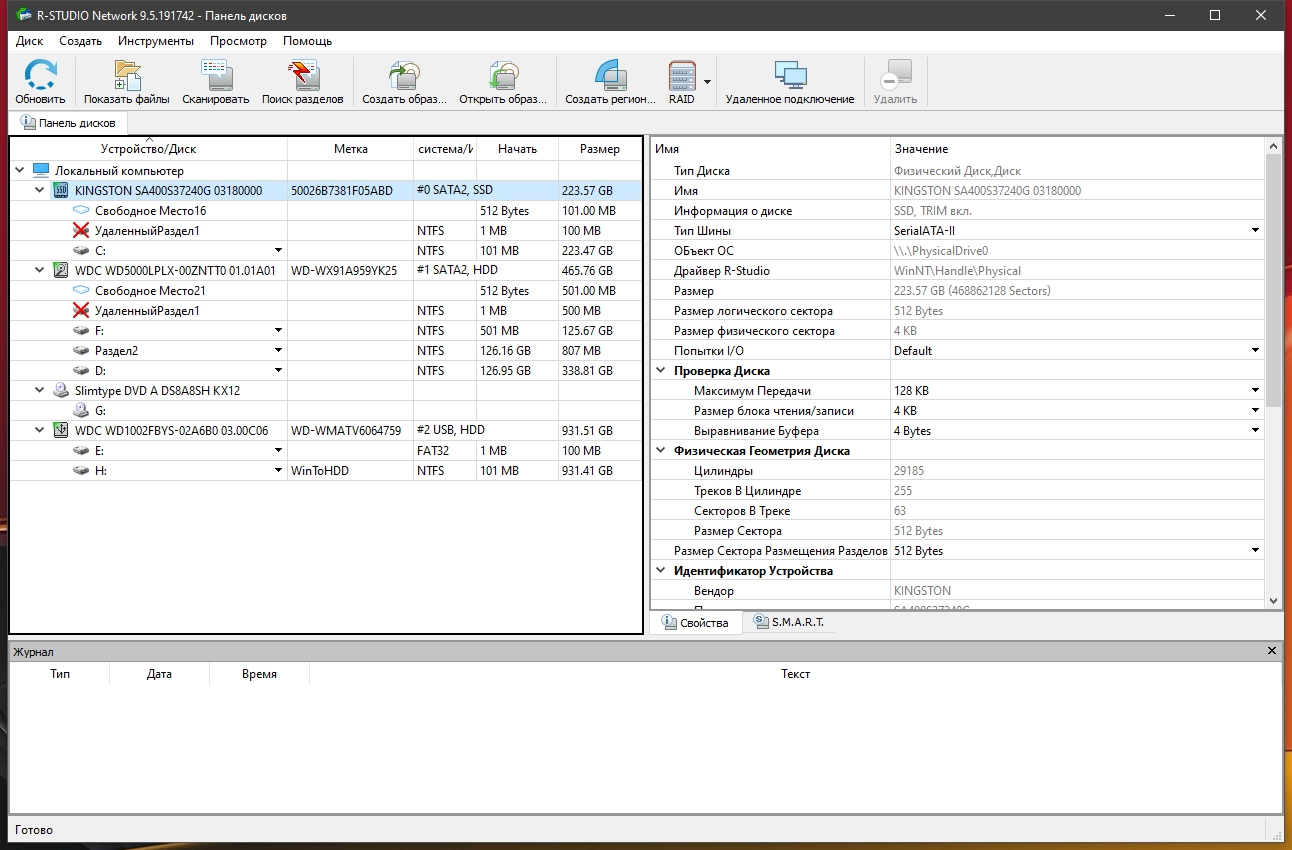Click the Открыть образ icon
The height and width of the screenshot is (850, 1292).
point(503,77)
